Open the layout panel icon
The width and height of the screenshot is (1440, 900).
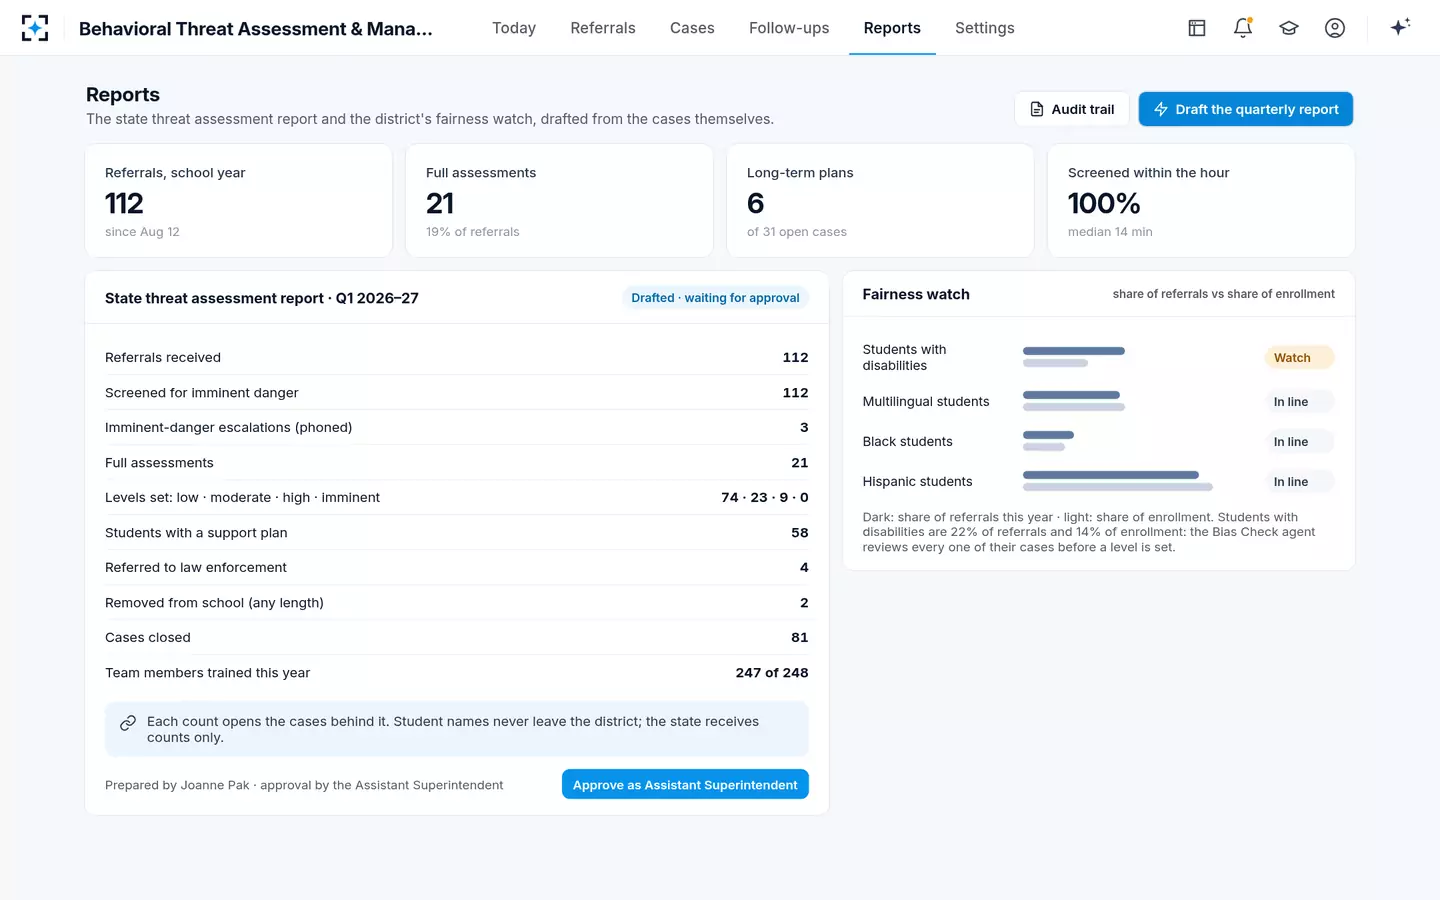click(x=1197, y=28)
